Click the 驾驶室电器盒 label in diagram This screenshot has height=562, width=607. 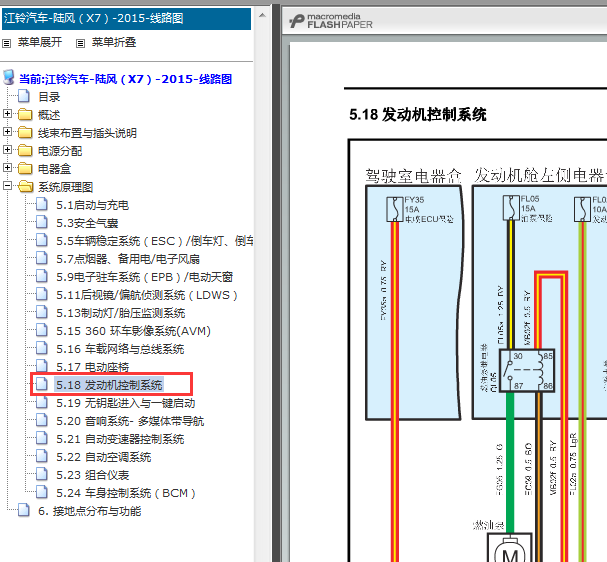click(x=413, y=176)
